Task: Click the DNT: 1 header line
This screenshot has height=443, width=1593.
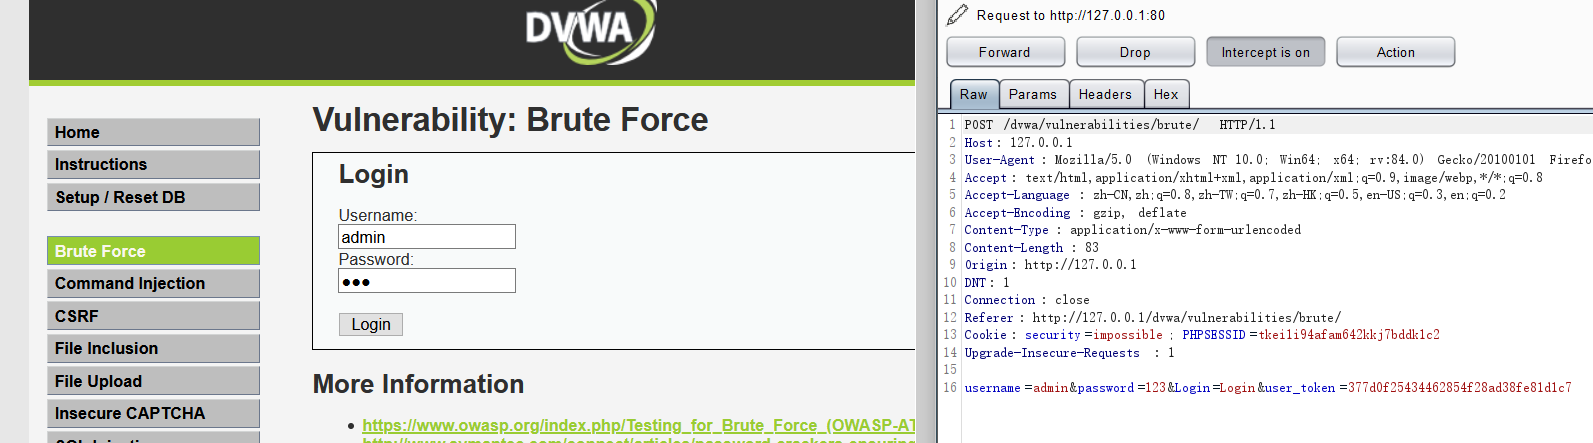Action: pyautogui.click(x=987, y=282)
